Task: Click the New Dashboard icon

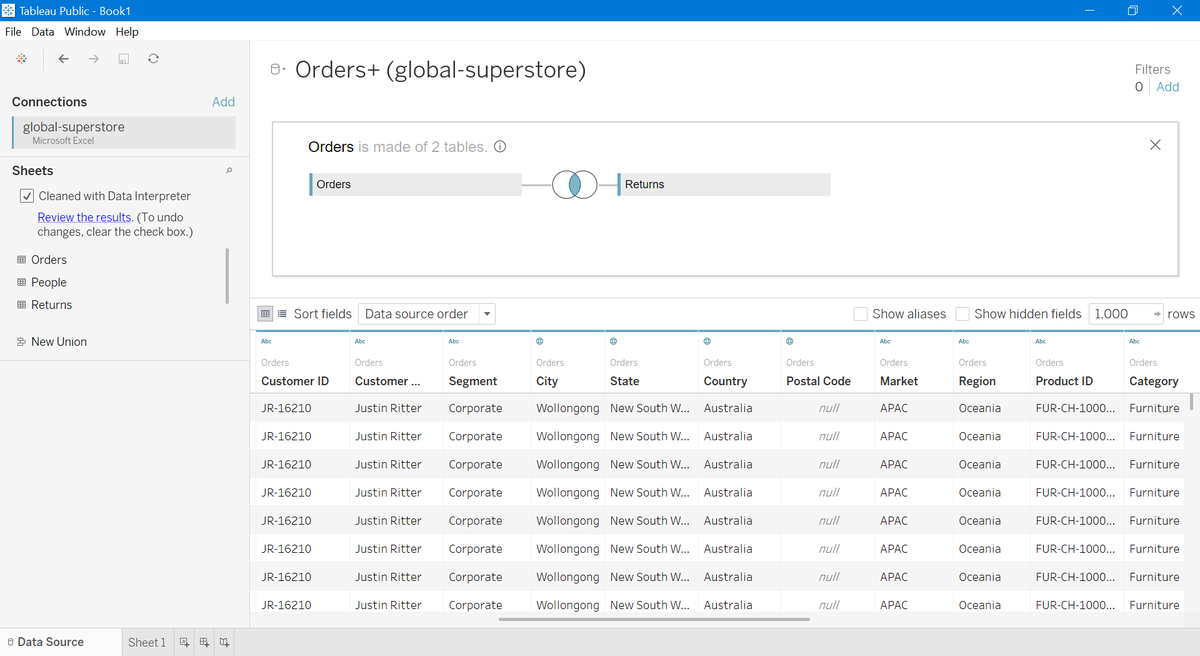Action: (x=204, y=642)
